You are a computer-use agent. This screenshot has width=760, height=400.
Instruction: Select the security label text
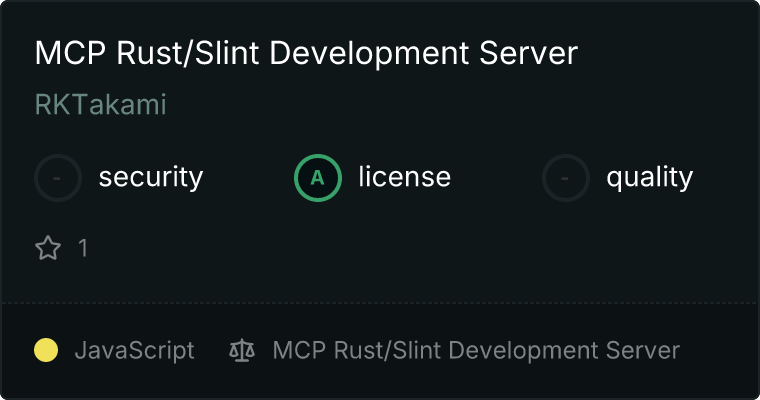click(x=151, y=177)
